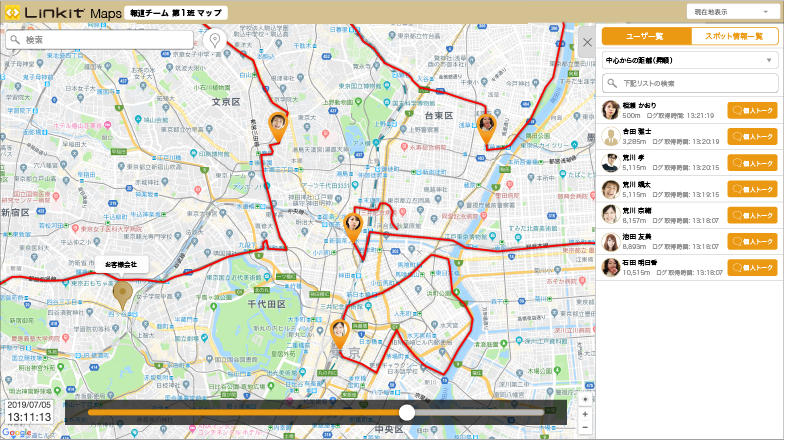785x440 pixels.
Task: Close the side panel with X icon
Action: (x=587, y=42)
